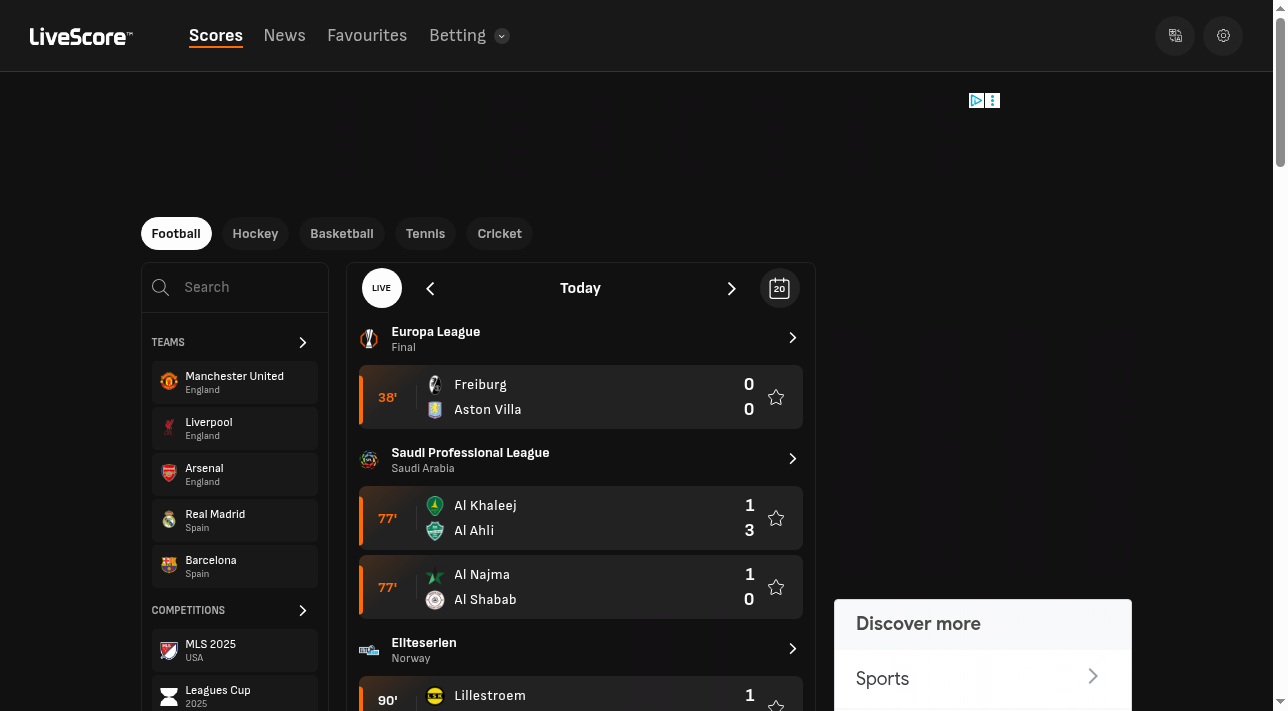
Task: Click the Al Khaleej 77' match minute
Action: click(x=388, y=518)
